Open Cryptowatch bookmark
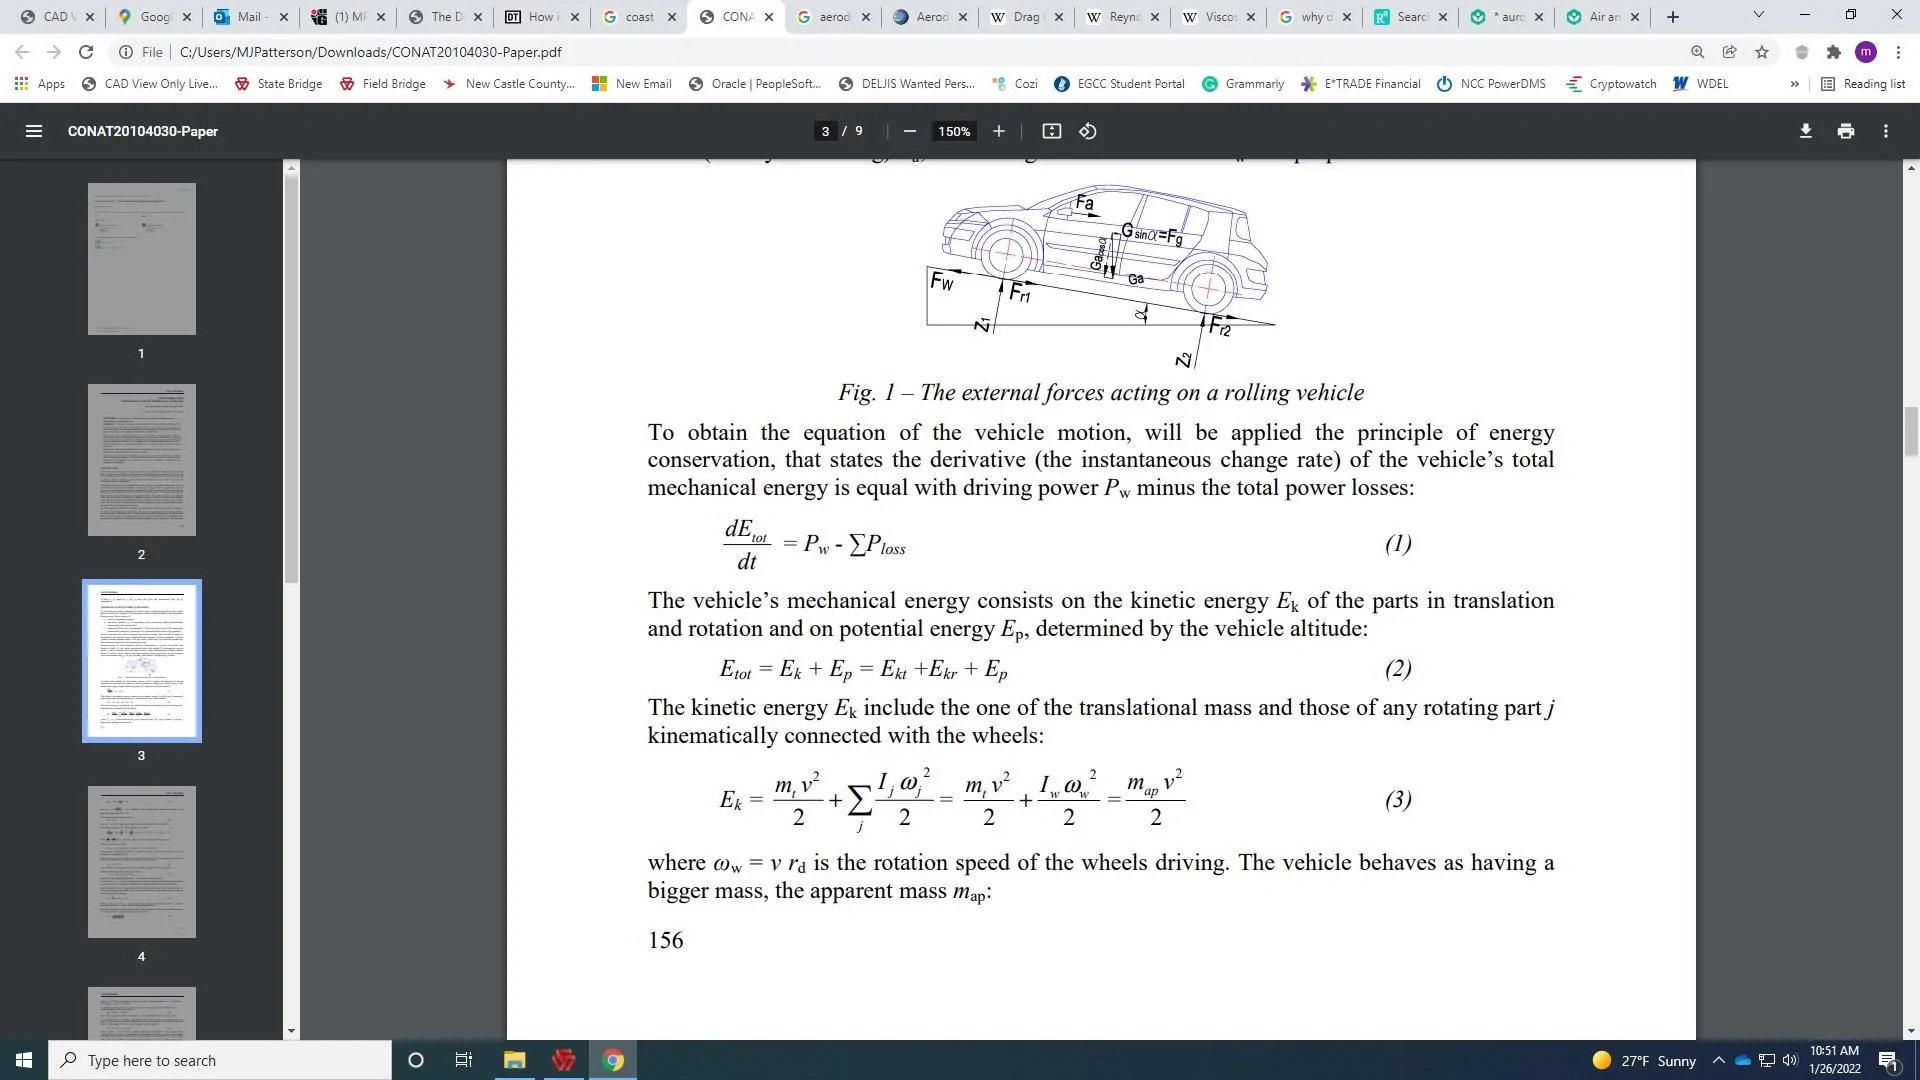This screenshot has height=1080, width=1920. click(1612, 84)
